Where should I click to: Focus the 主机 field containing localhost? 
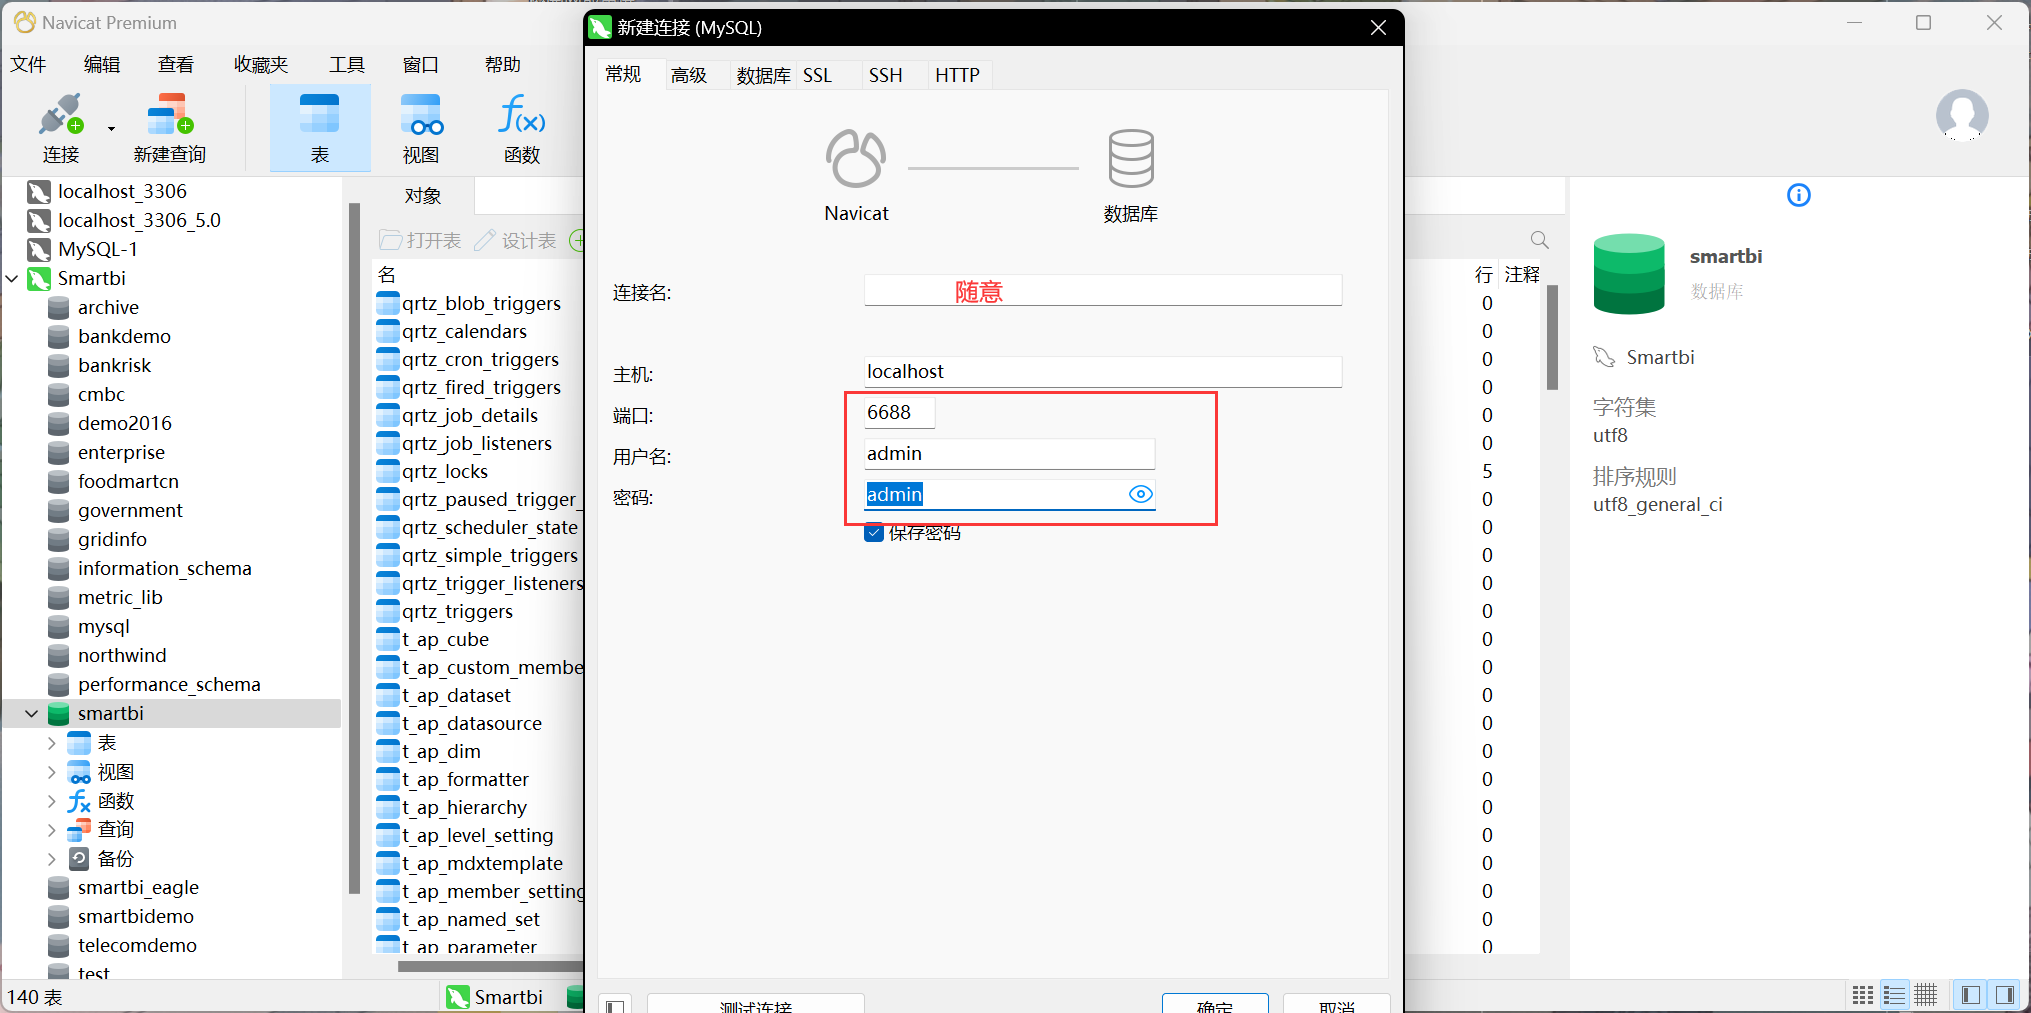pos(1103,372)
